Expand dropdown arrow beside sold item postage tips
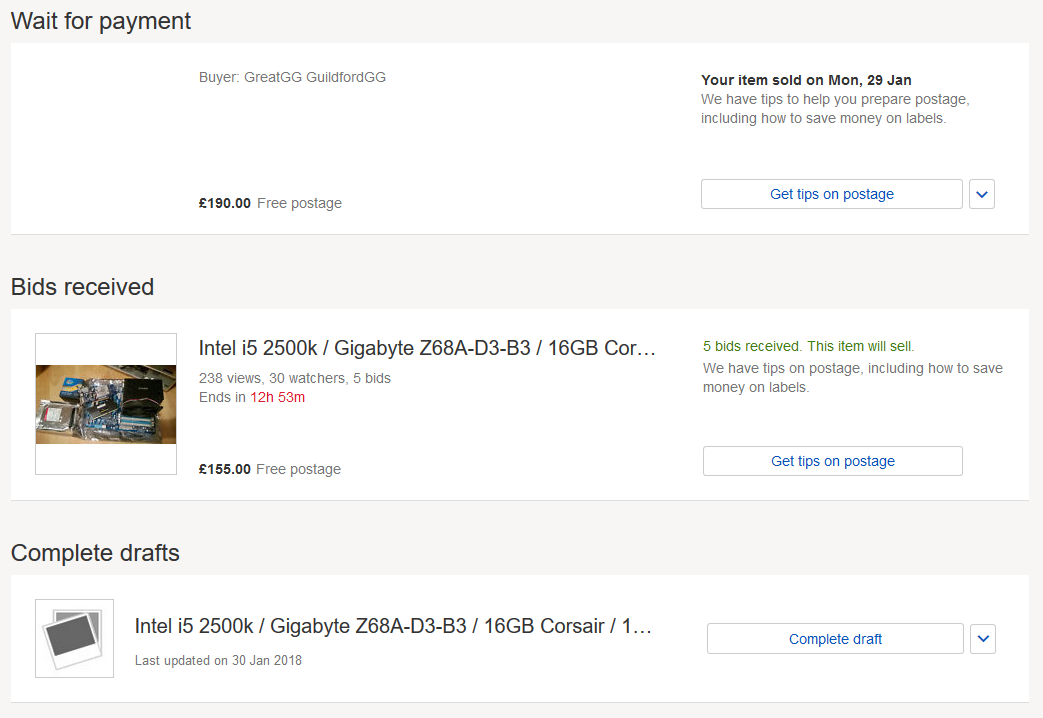Image resolution: width=1043 pixels, height=718 pixels. click(x=982, y=194)
